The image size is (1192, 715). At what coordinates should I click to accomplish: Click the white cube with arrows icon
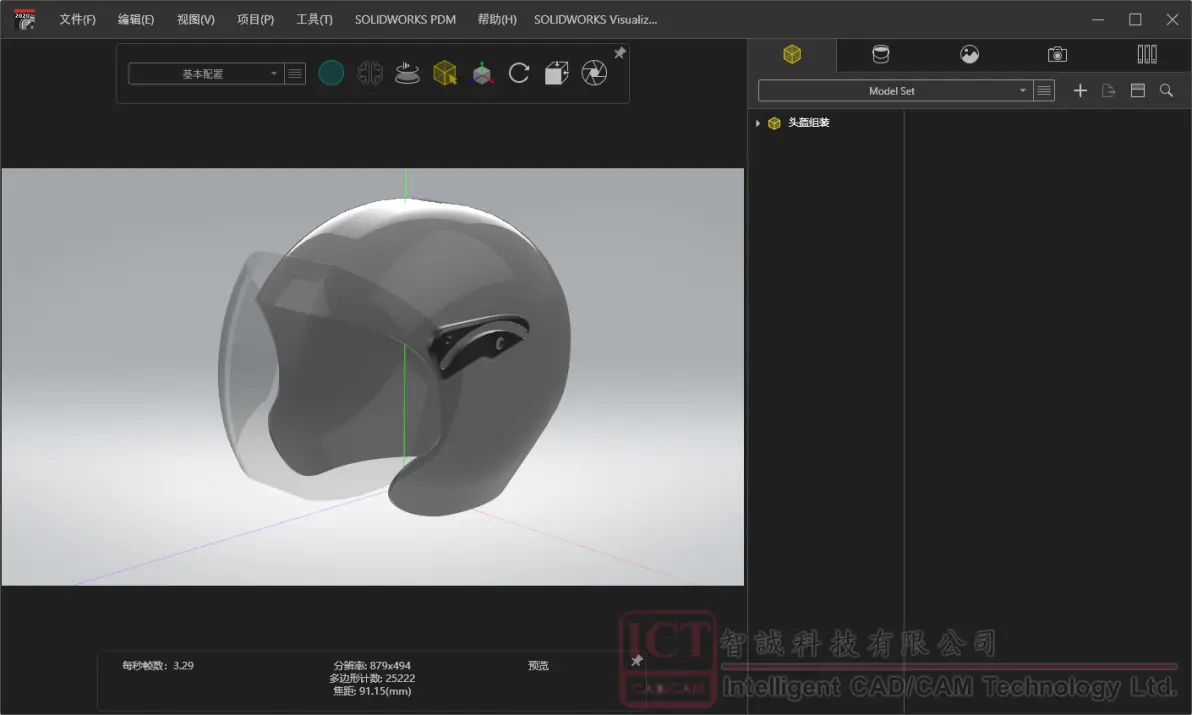pos(556,74)
